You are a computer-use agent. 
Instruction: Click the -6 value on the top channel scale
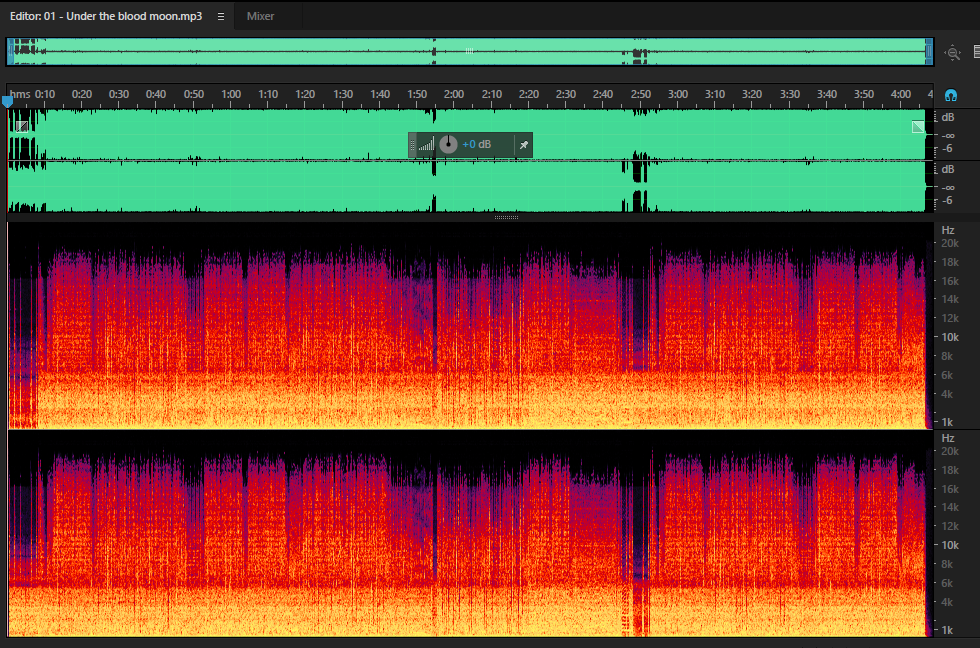(x=948, y=148)
